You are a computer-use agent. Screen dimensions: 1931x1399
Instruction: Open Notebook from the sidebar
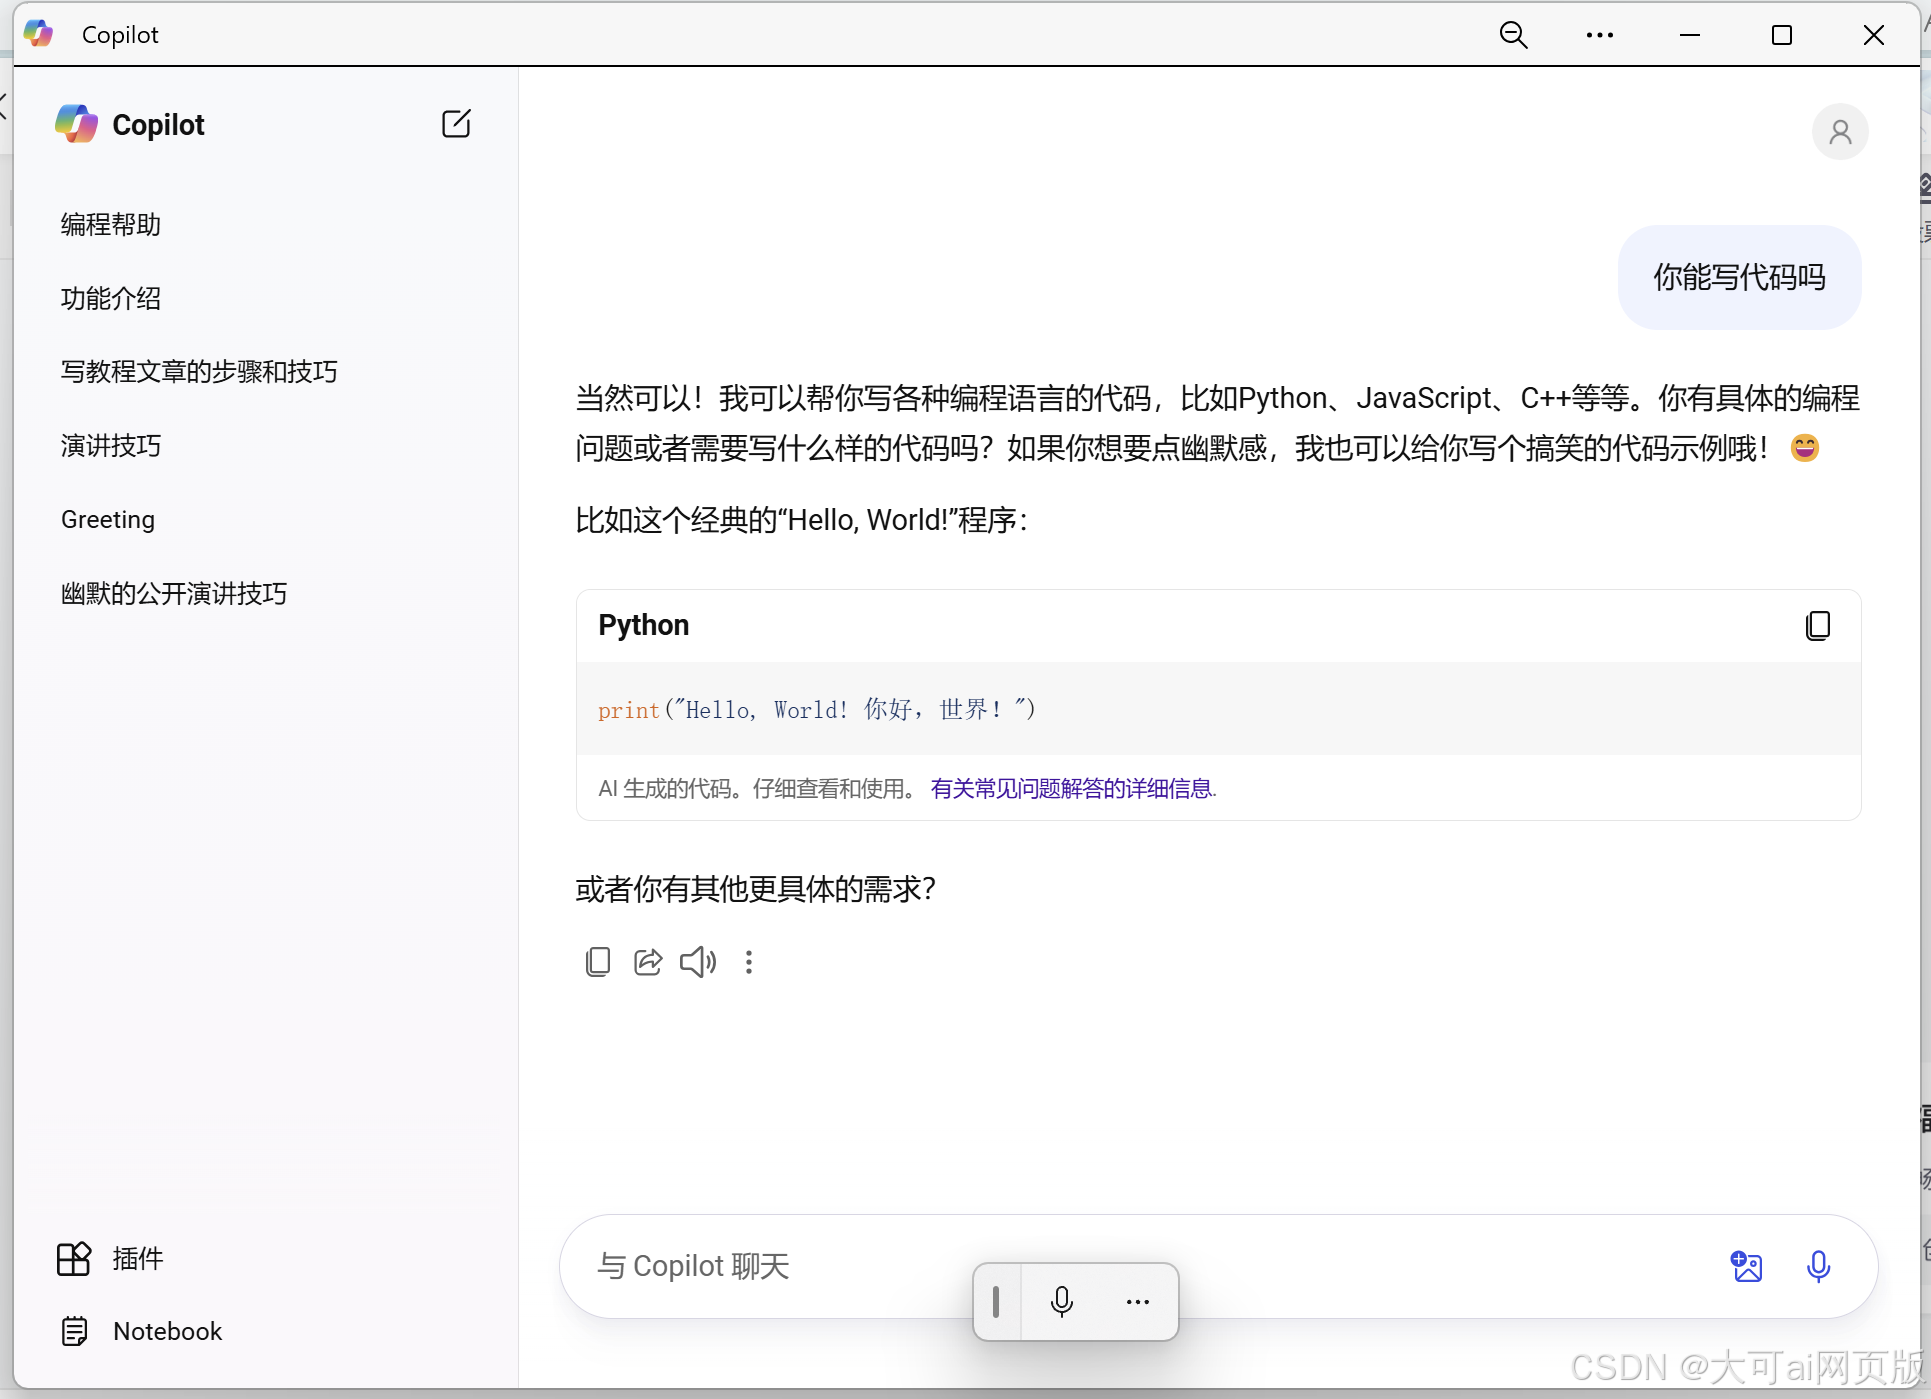[x=141, y=1332]
